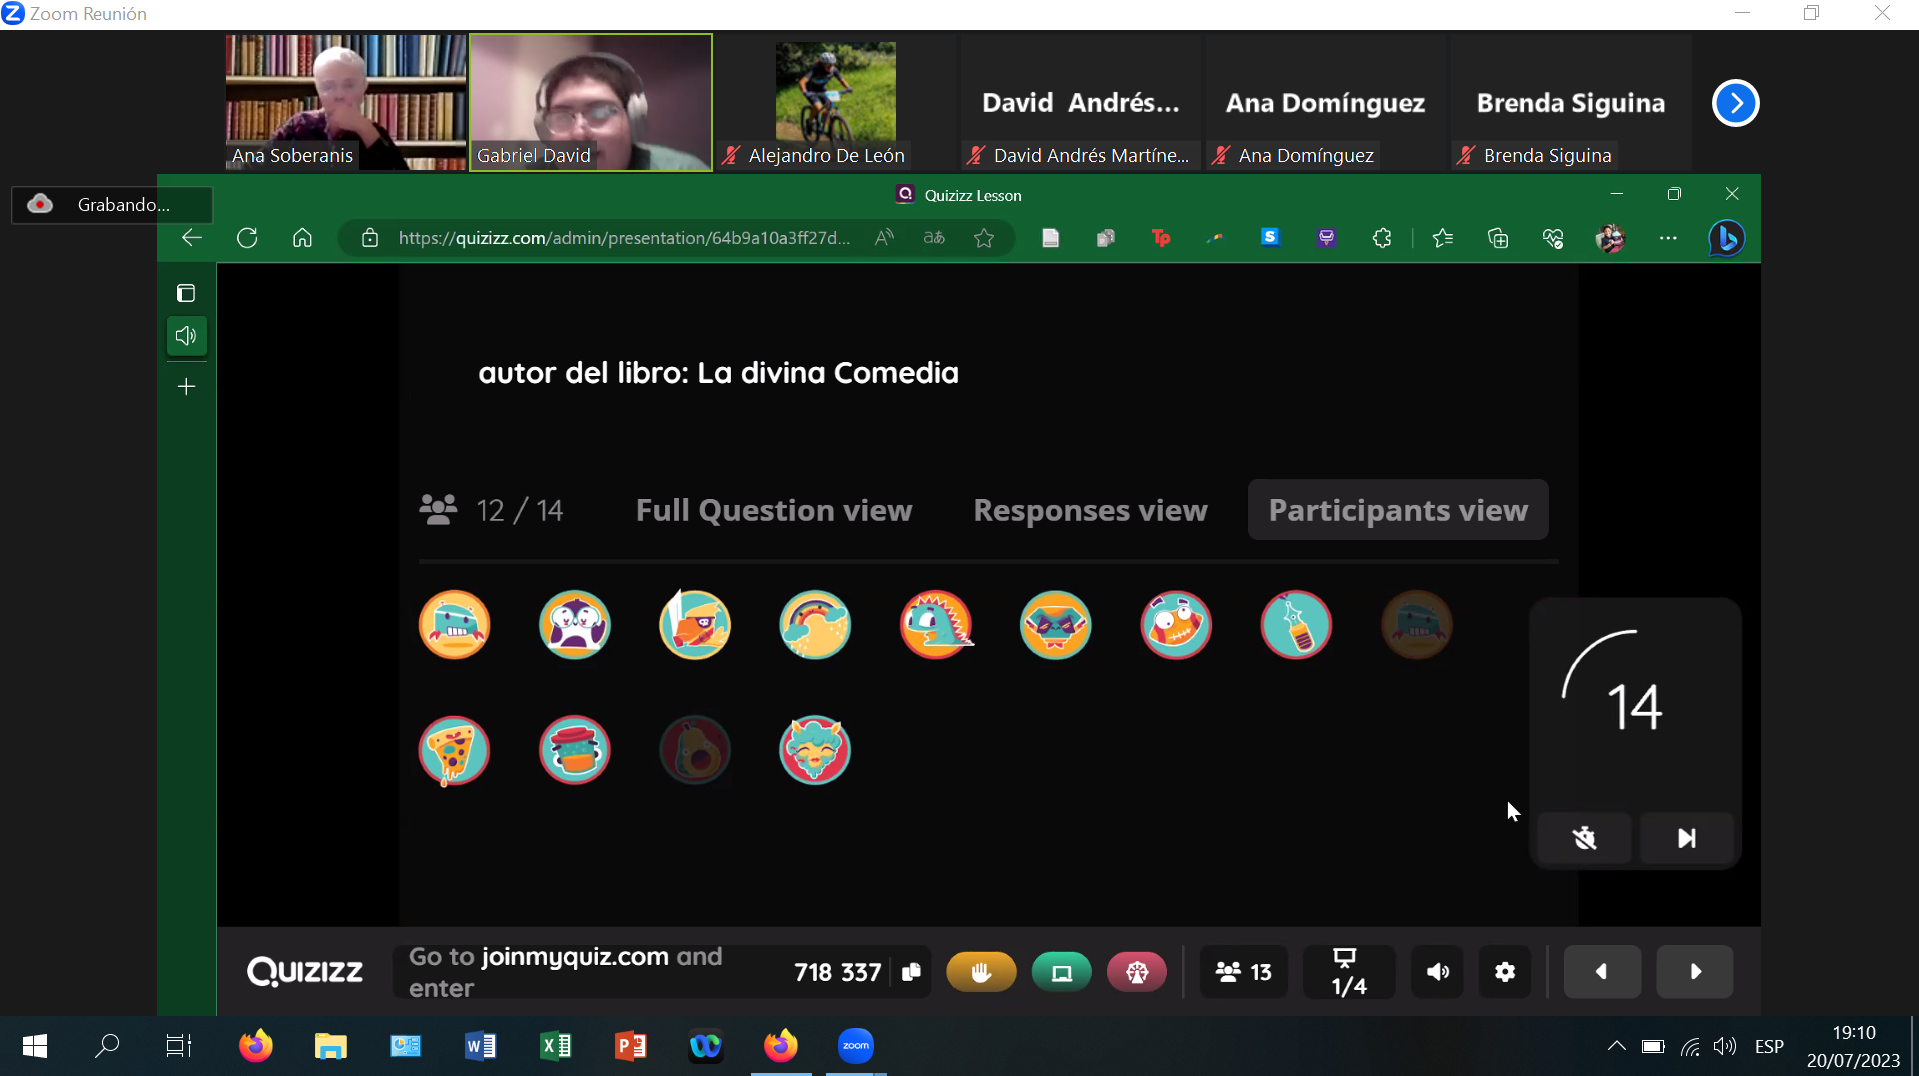Open the Bing chat sidebar icon
The height and width of the screenshot is (1076, 1919).
(x=1726, y=238)
